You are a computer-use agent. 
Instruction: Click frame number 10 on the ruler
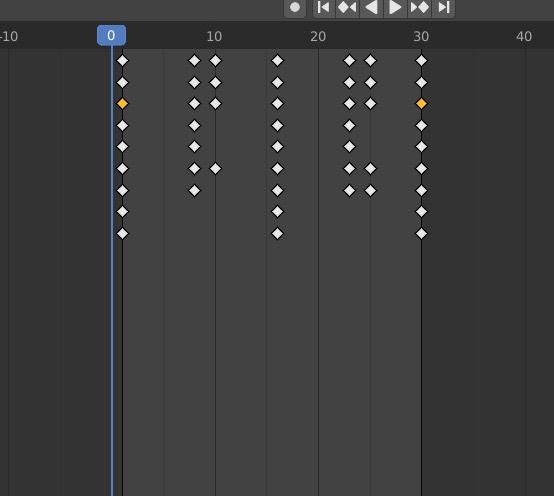(x=214, y=36)
